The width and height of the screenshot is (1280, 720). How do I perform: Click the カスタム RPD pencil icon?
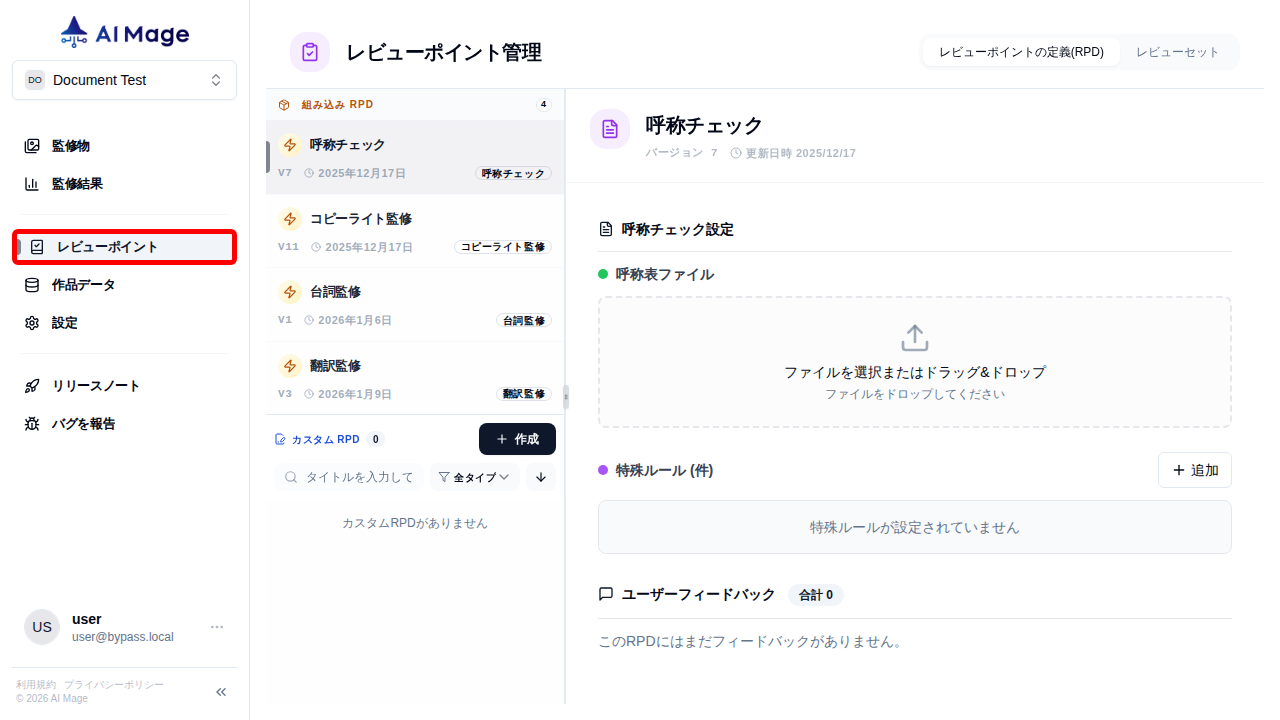278,438
